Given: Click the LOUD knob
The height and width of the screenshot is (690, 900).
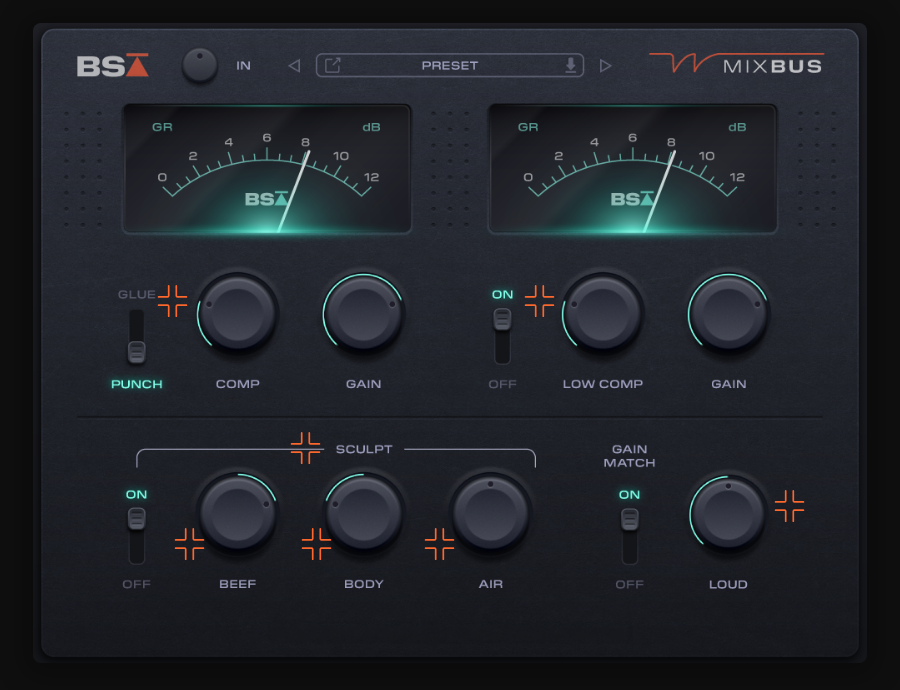Looking at the screenshot, I should [728, 514].
